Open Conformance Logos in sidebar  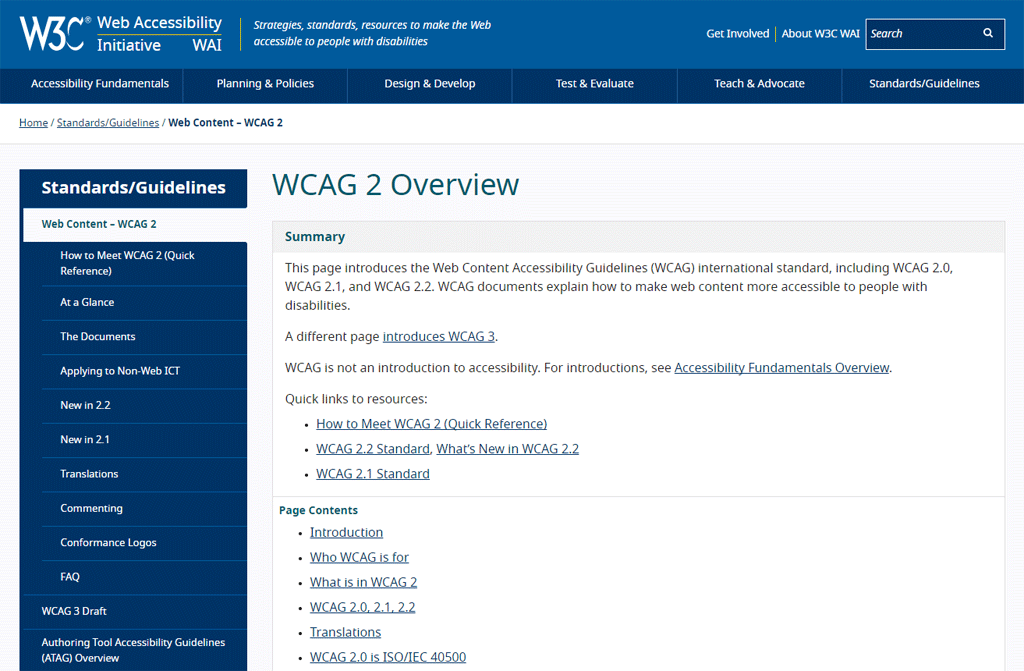[108, 543]
